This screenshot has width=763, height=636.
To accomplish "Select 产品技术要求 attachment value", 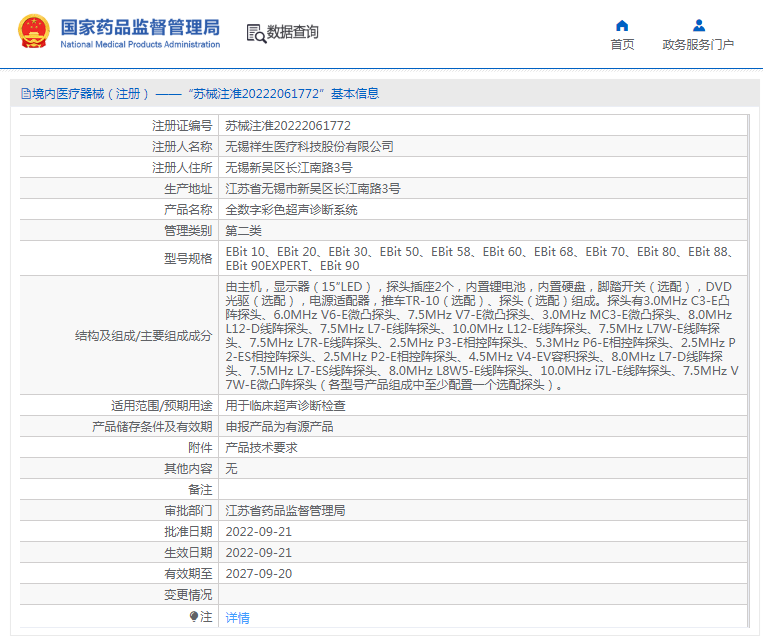I will [261, 448].
